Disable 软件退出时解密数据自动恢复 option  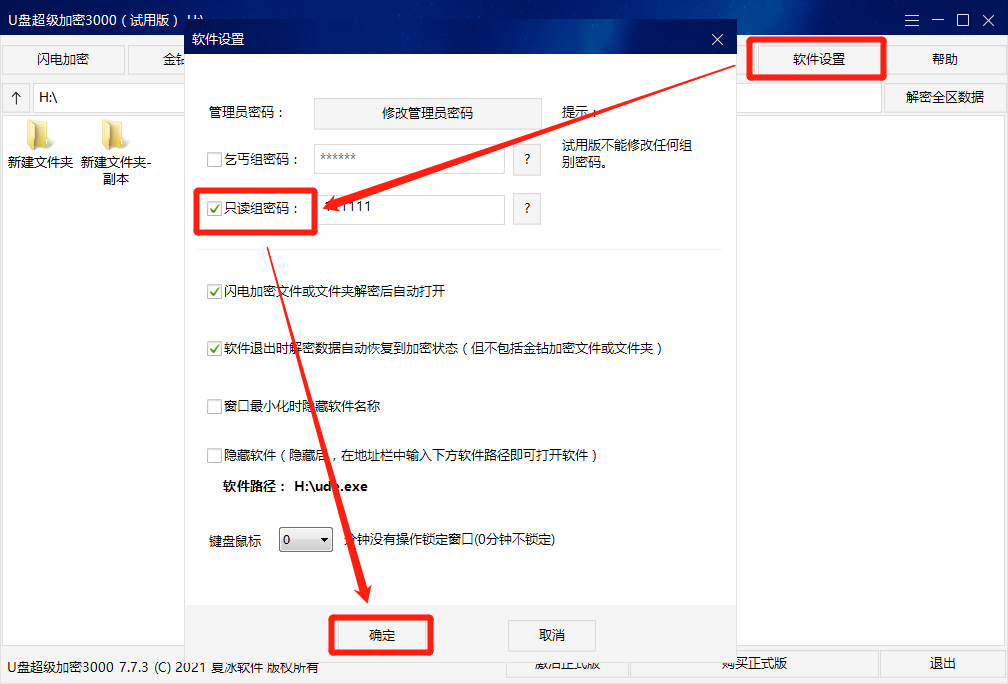pyautogui.click(x=214, y=348)
